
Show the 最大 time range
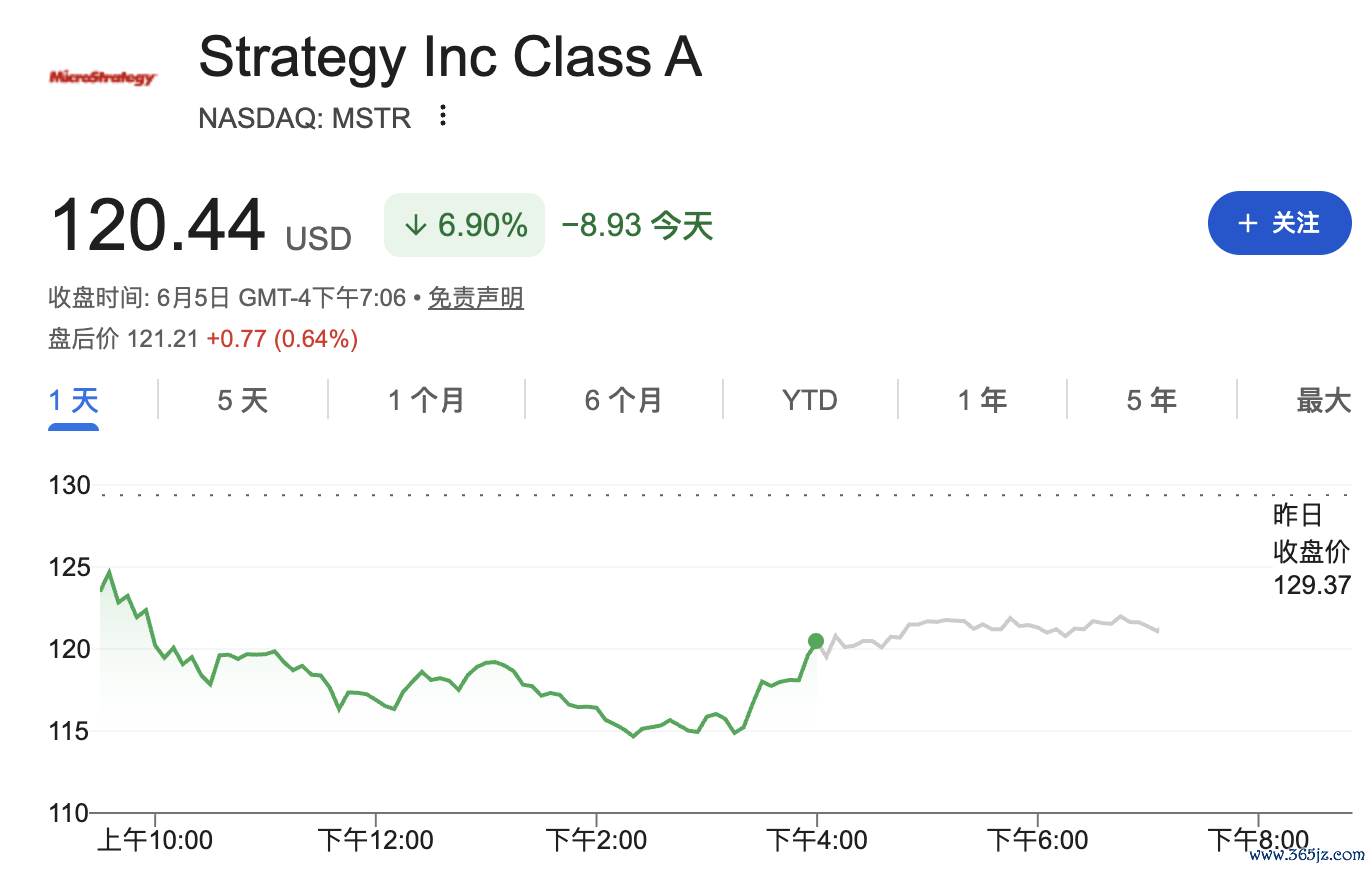[1323, 401]
